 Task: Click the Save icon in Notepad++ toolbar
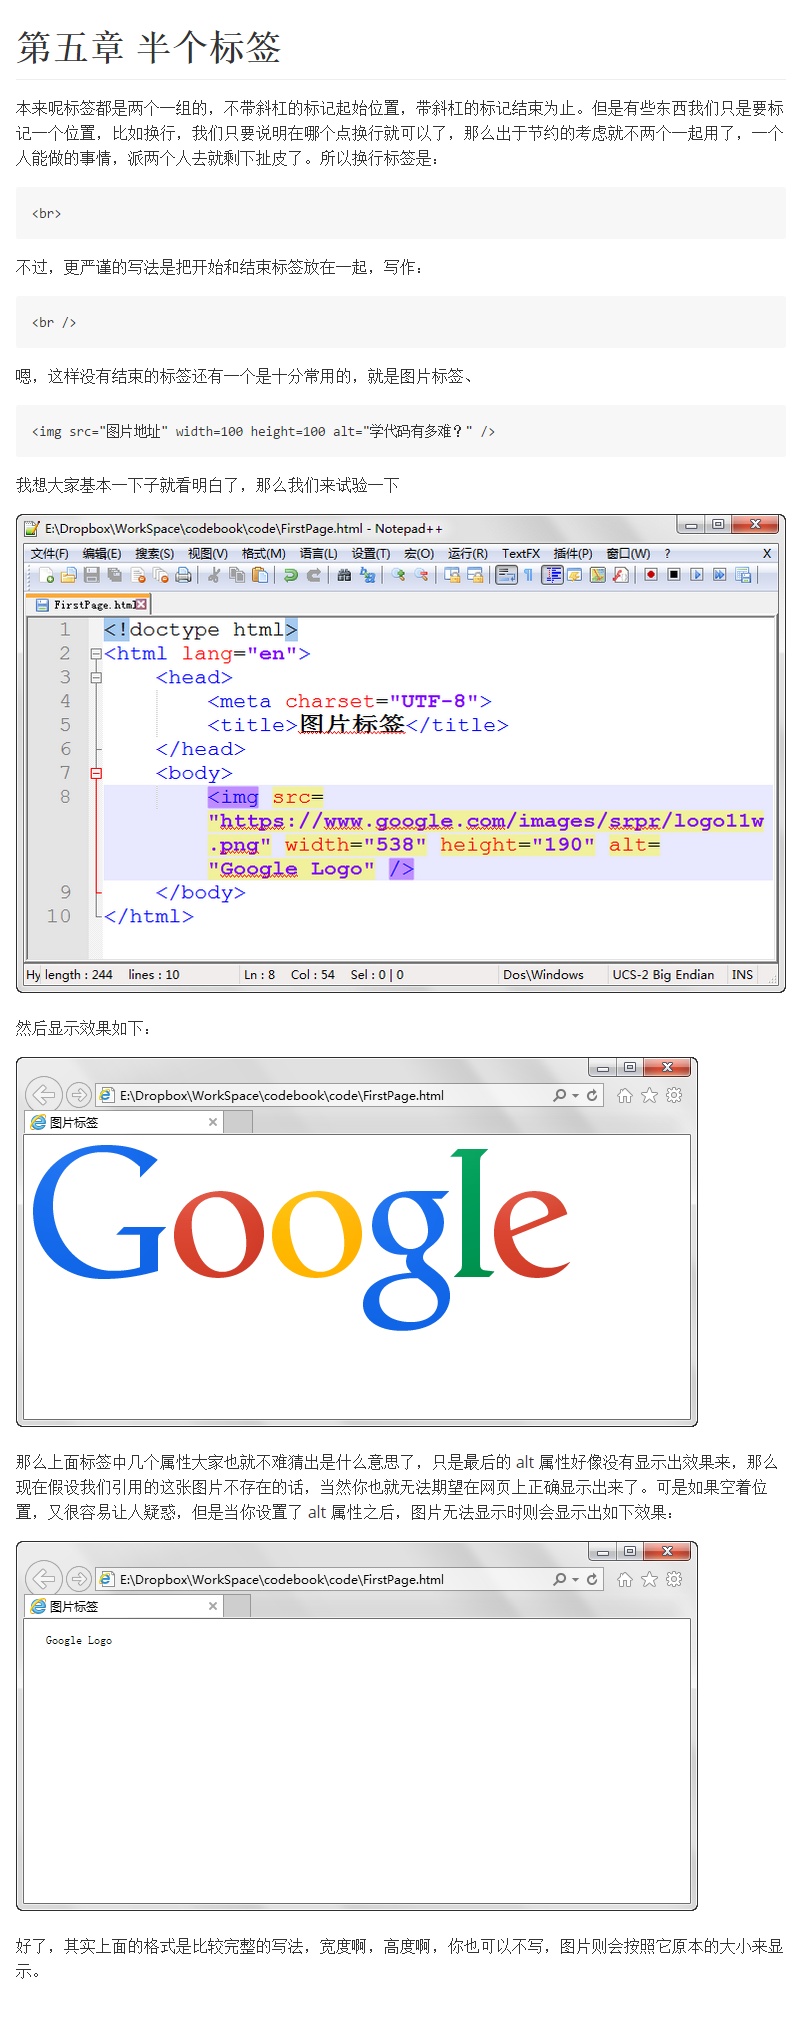point(91,575)
